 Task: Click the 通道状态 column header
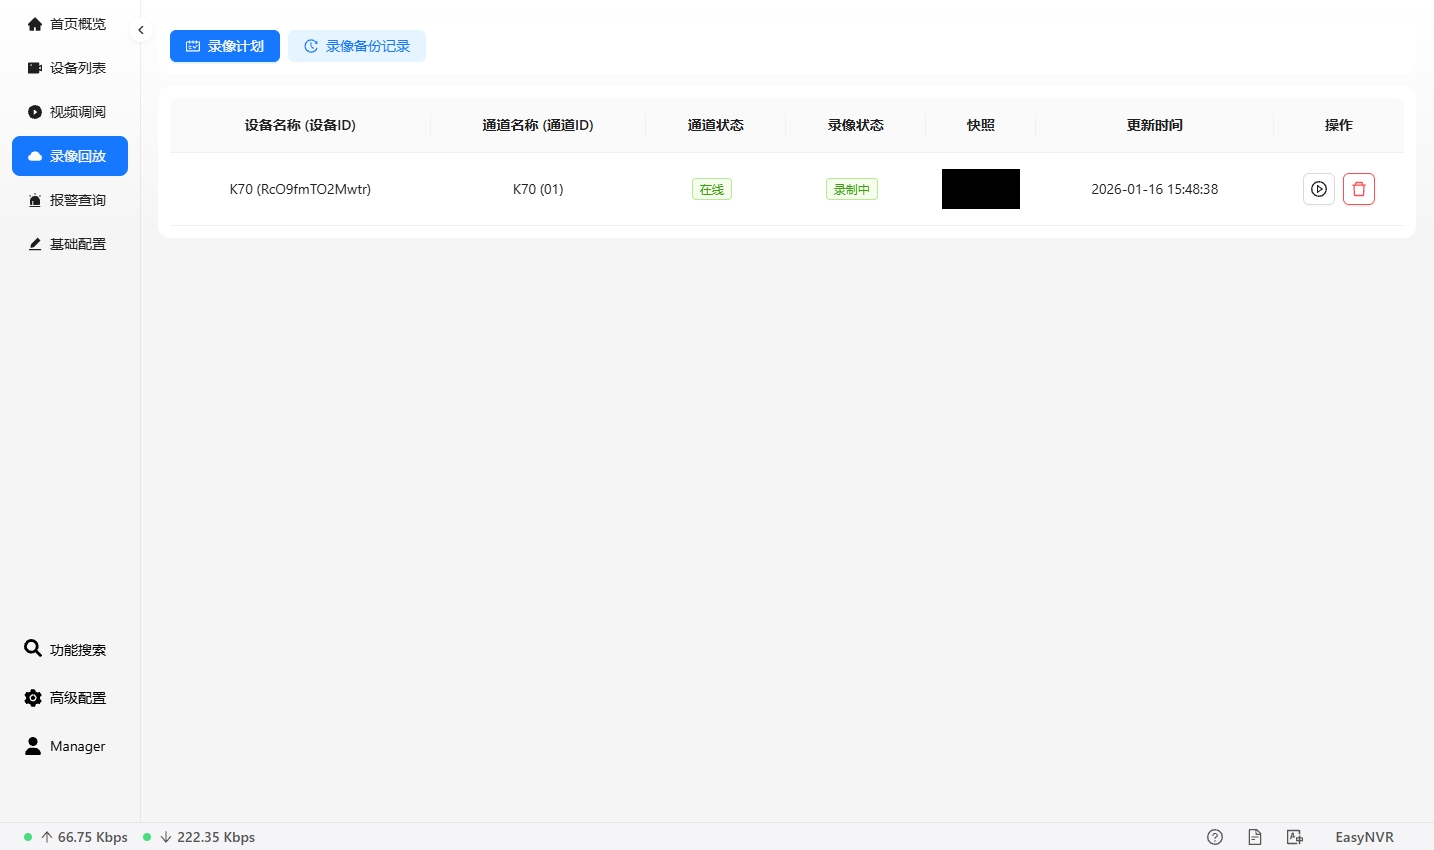tap(716, 125)
